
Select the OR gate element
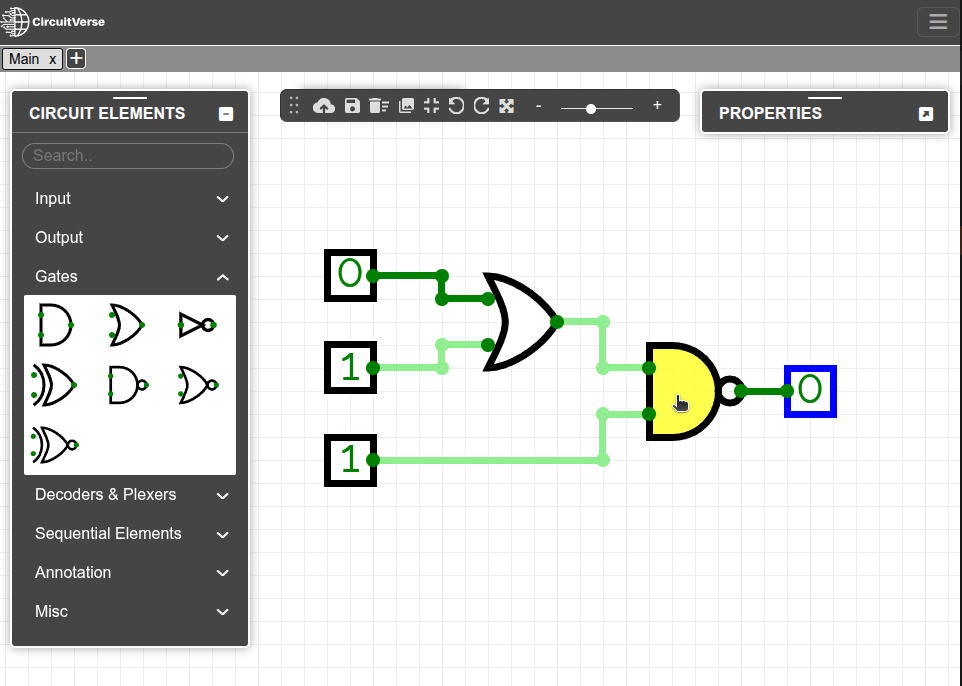127,324
